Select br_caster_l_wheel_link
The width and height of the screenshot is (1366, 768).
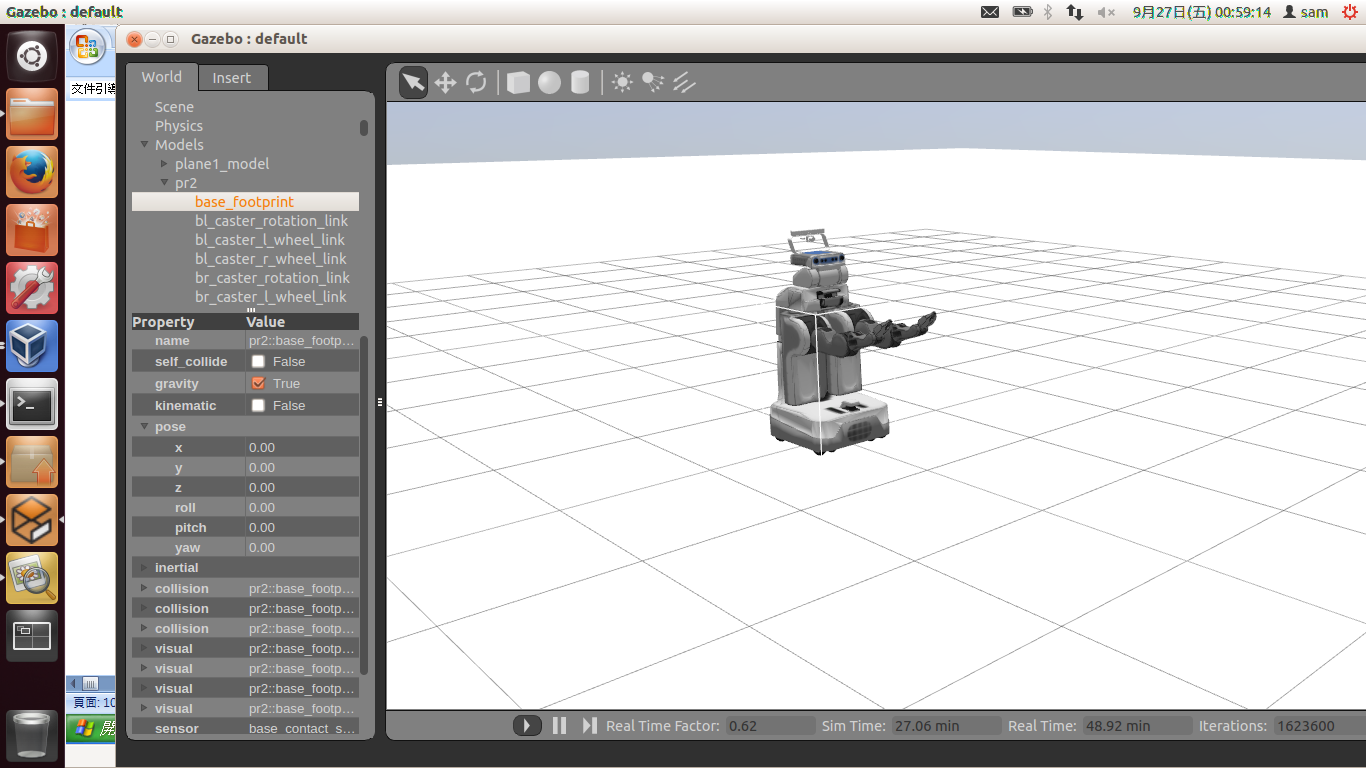click(x=271, y=296)
